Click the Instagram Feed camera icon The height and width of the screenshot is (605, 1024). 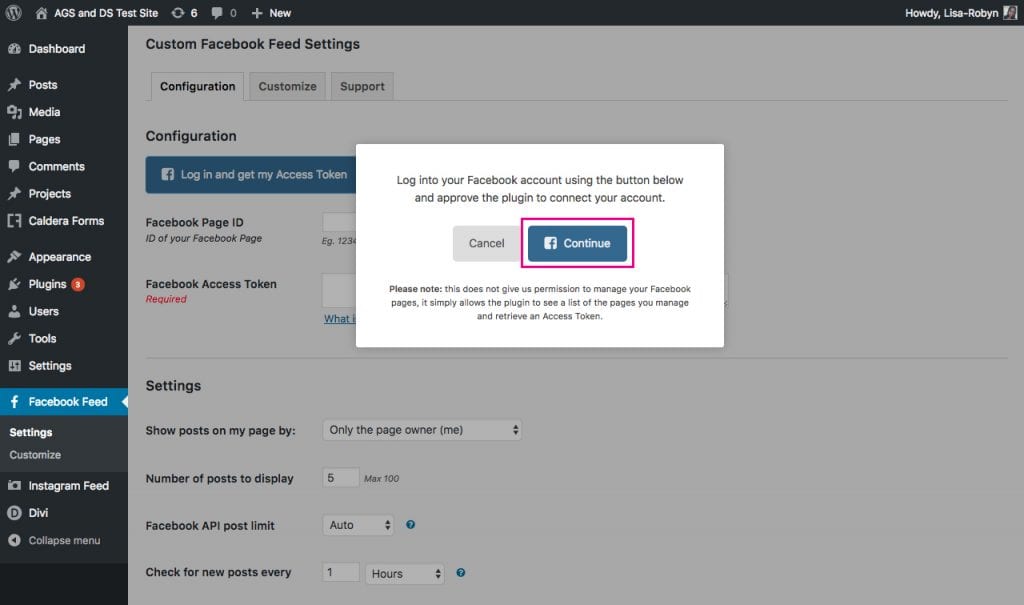tap(14, 485)
